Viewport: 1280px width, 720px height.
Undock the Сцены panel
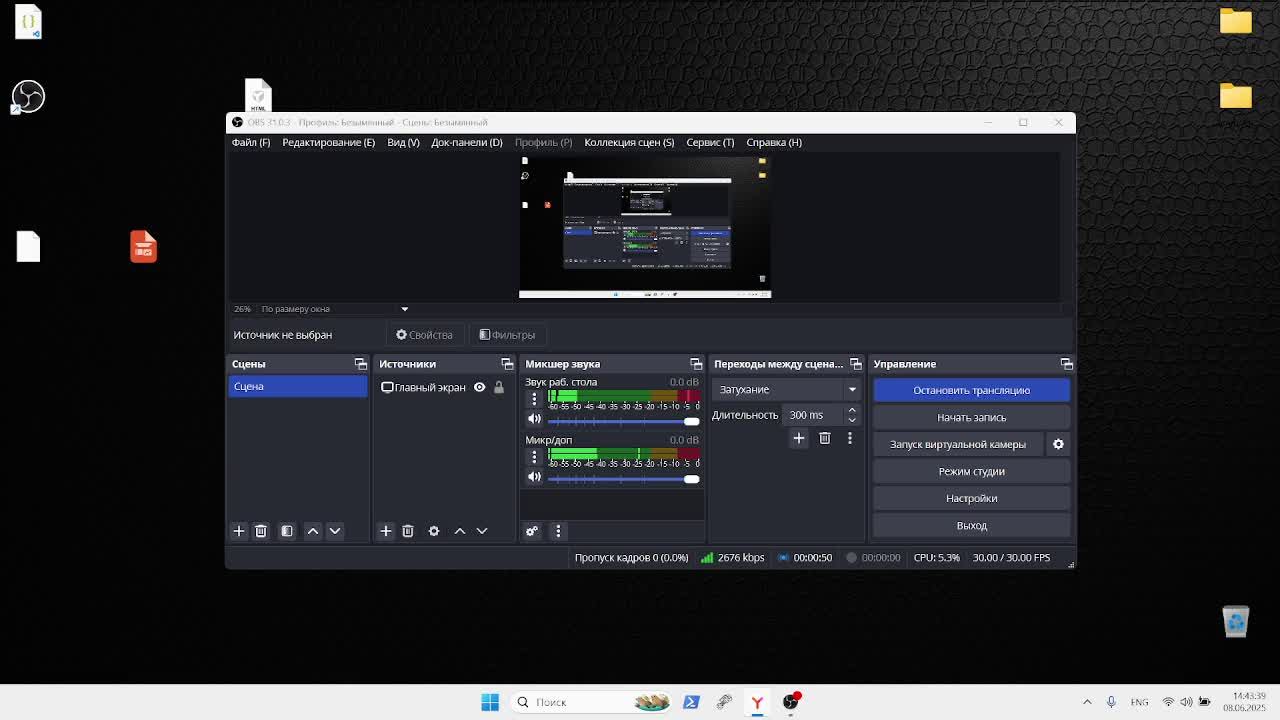coord(361,364)
